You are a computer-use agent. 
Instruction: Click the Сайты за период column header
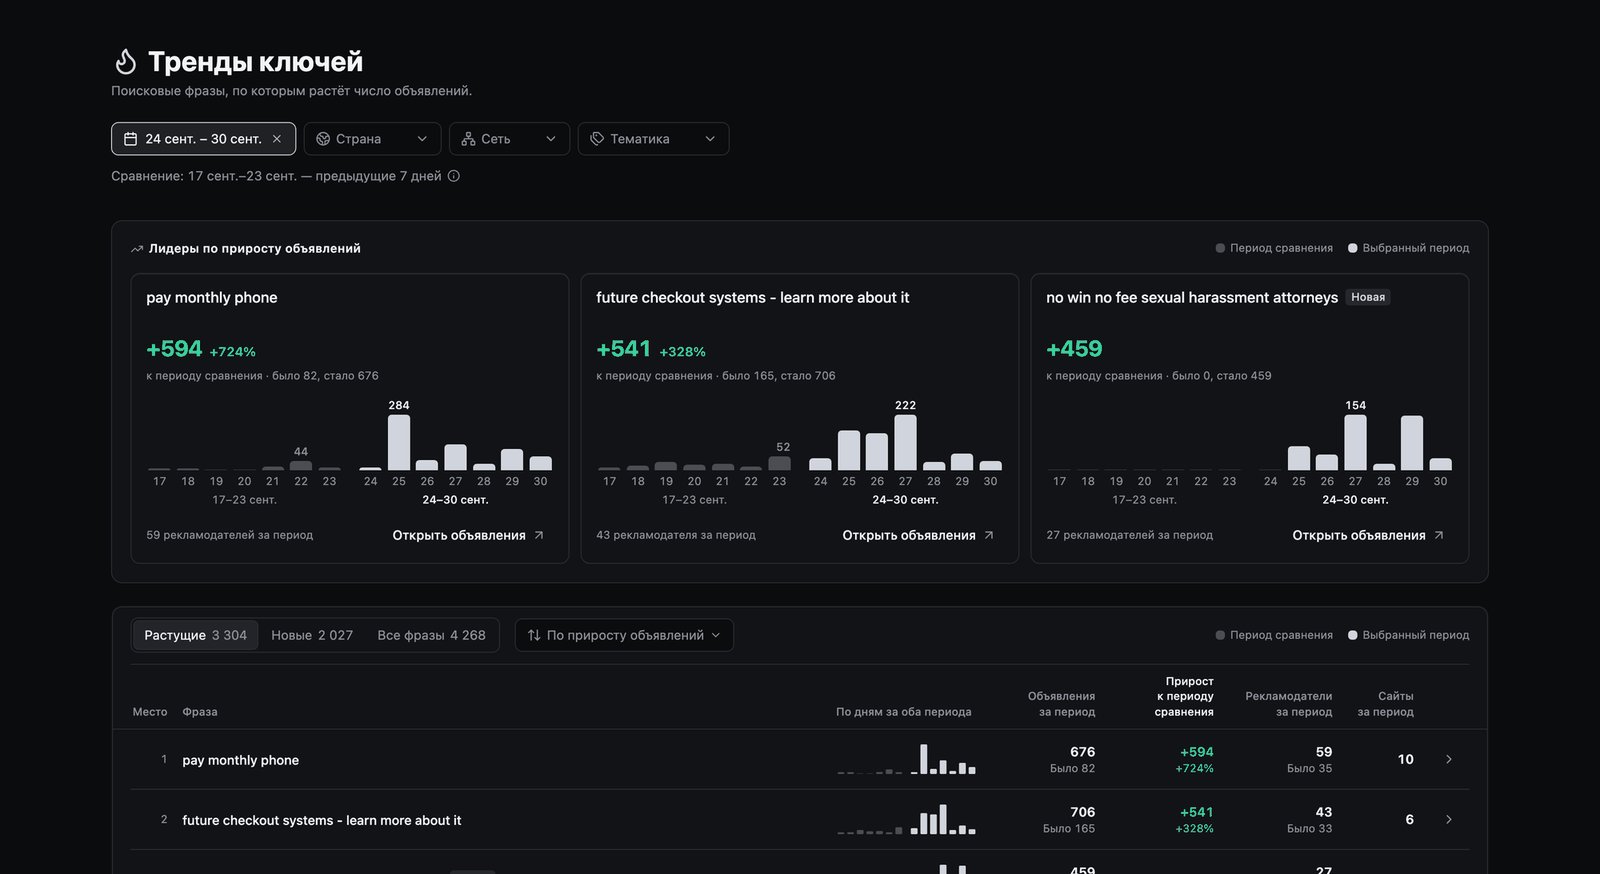click(x=1385, y=704)
